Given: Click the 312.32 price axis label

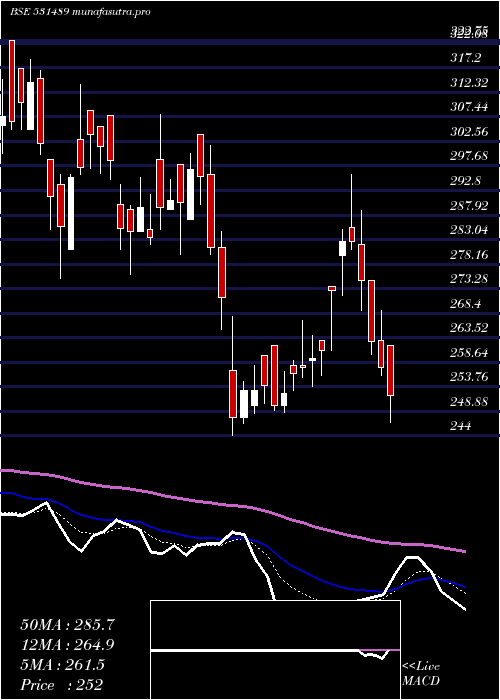Looking at the screenshot, I should [469, 83].
